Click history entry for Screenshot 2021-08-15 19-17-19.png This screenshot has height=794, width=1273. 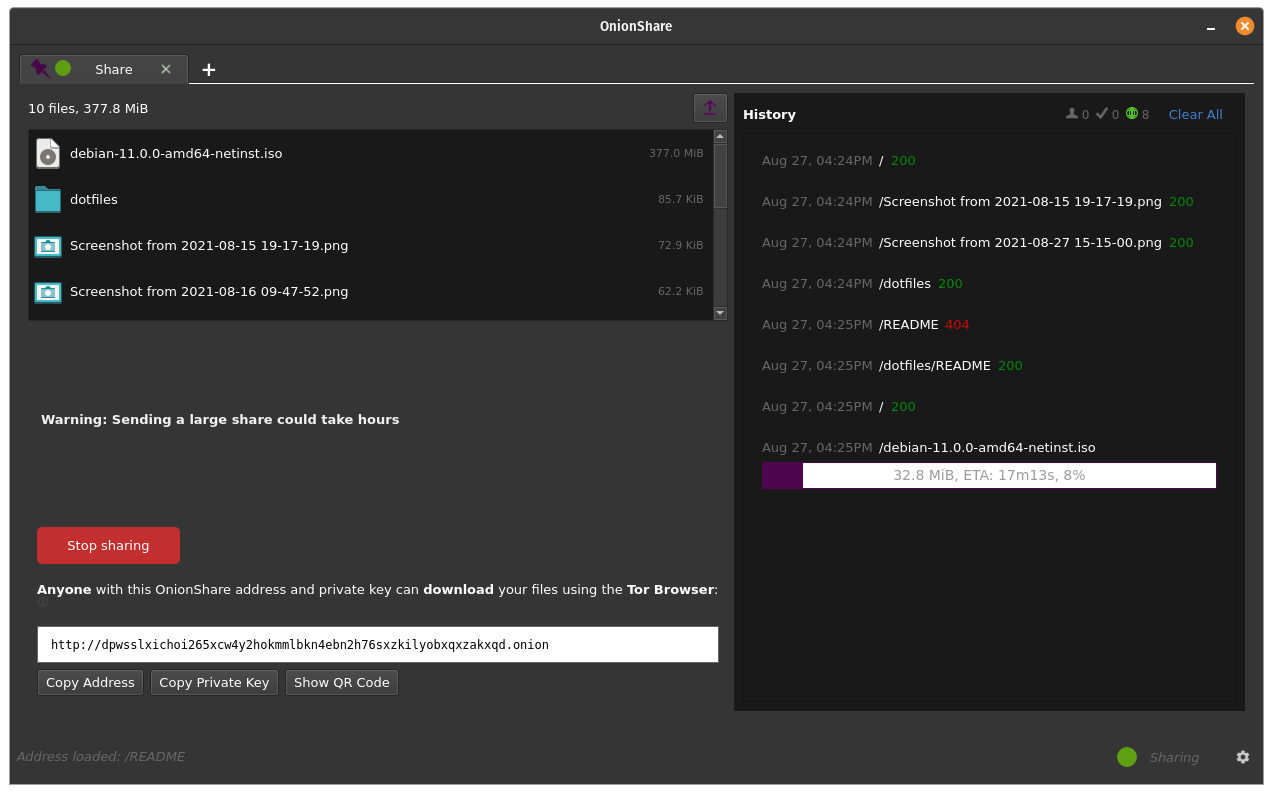[x=978, y=201]
